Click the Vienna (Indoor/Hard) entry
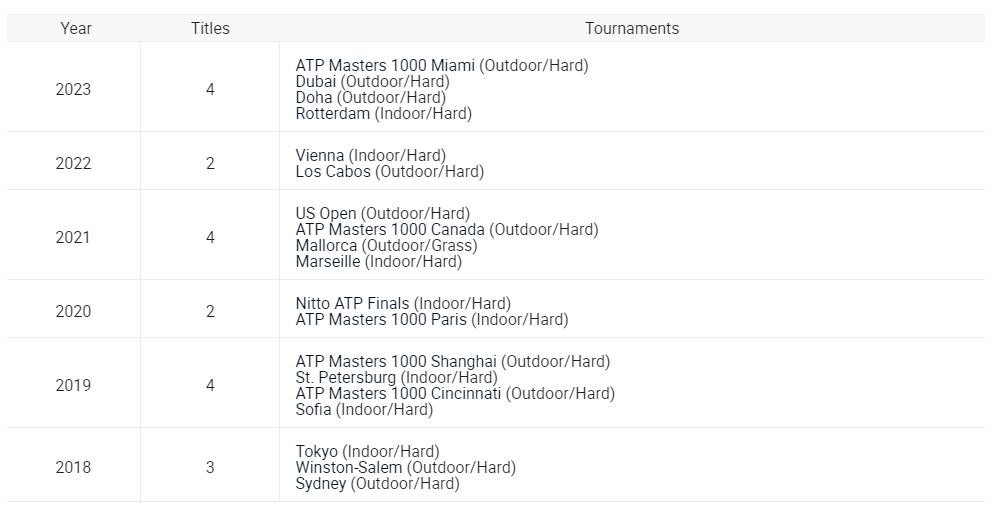The height and width of the screenshot is (532, 1000). point(371,156)
